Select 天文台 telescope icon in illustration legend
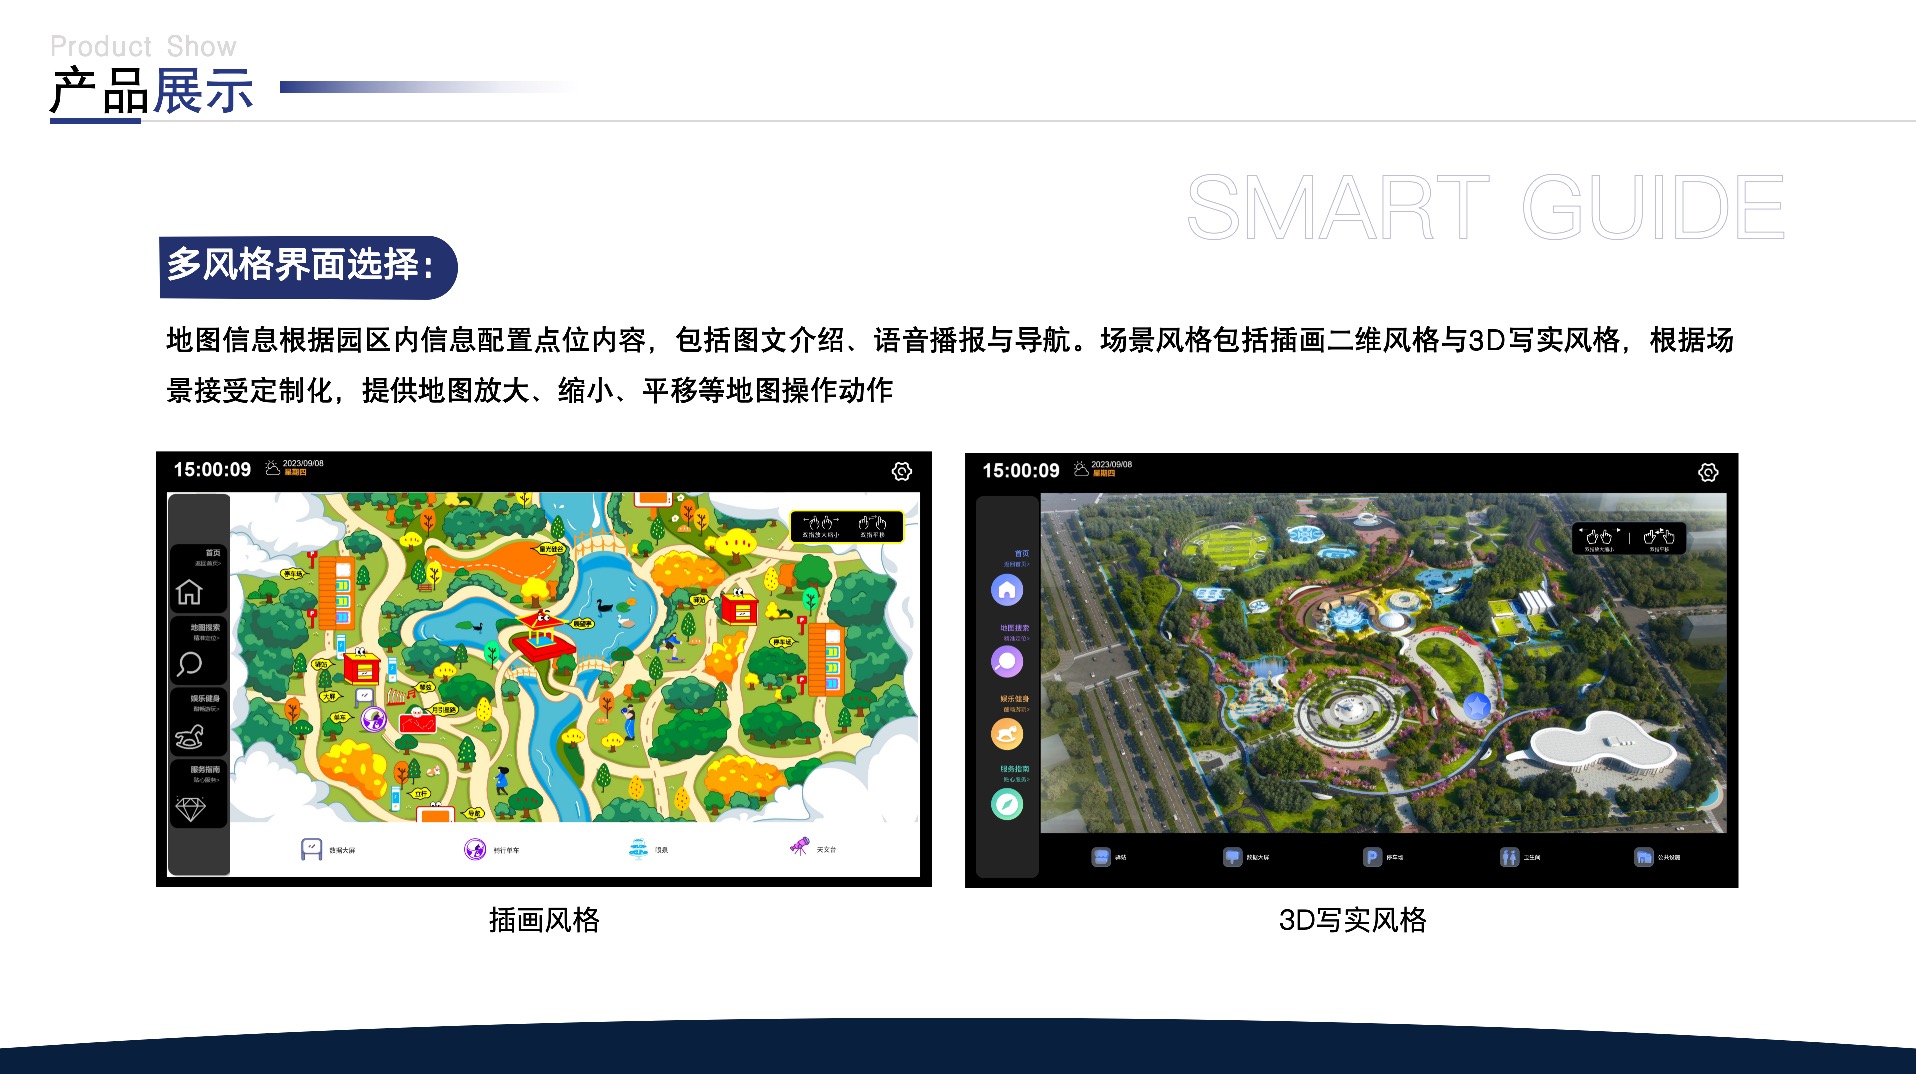The image size is (1916, 1074). (800, 848)
